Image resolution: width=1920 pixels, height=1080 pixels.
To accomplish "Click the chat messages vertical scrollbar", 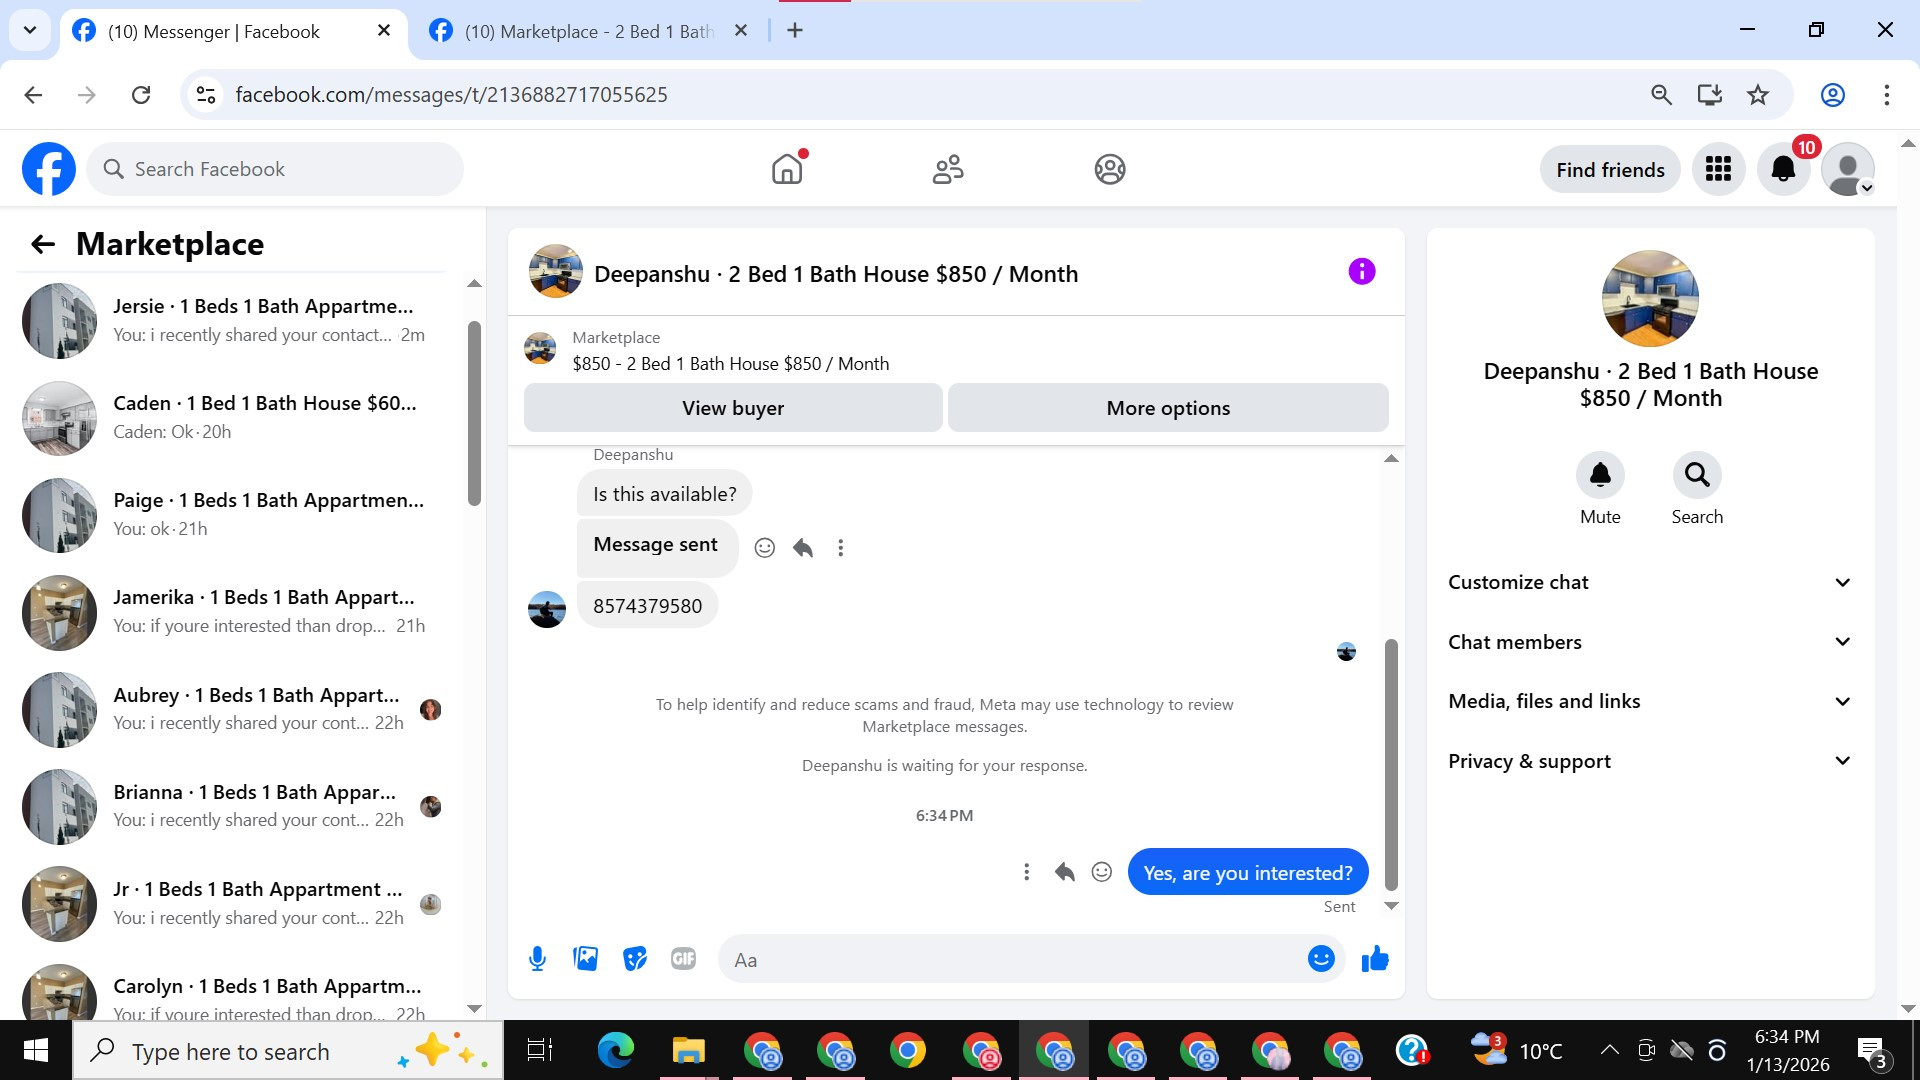I will coord(1390,764).
